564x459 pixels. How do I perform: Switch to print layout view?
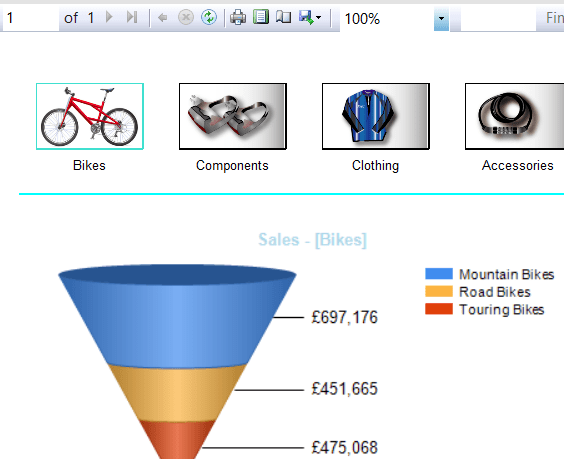click(261, 17)
